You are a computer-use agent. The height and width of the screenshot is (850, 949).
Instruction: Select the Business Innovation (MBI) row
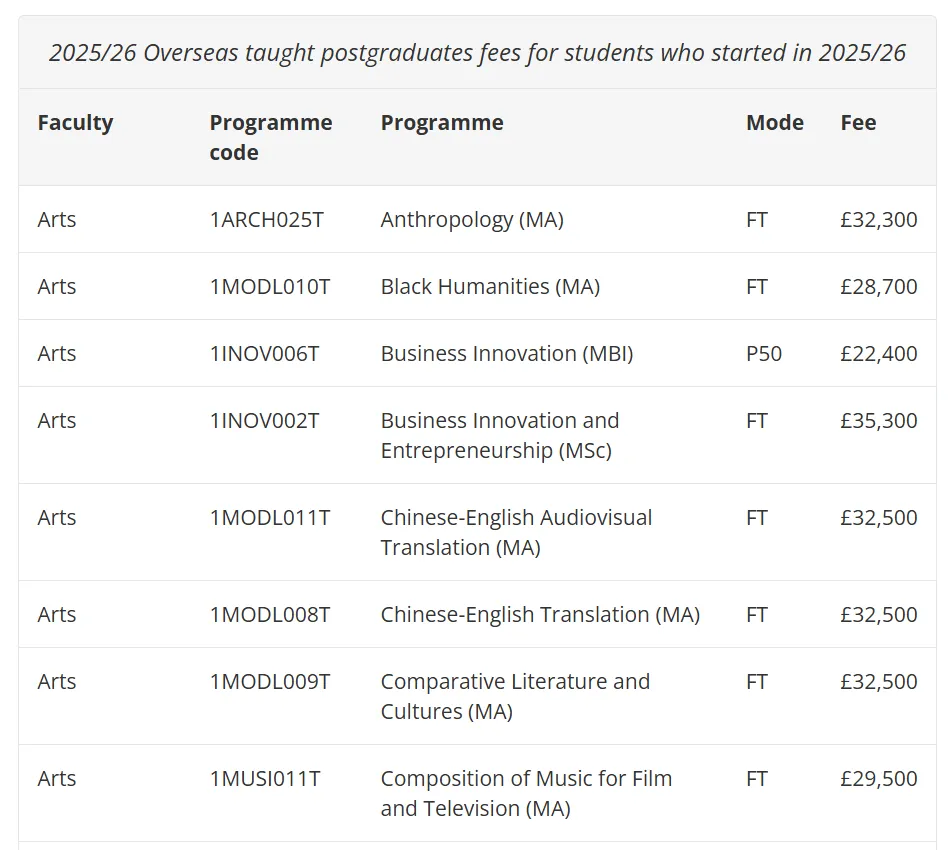[506, 354]
